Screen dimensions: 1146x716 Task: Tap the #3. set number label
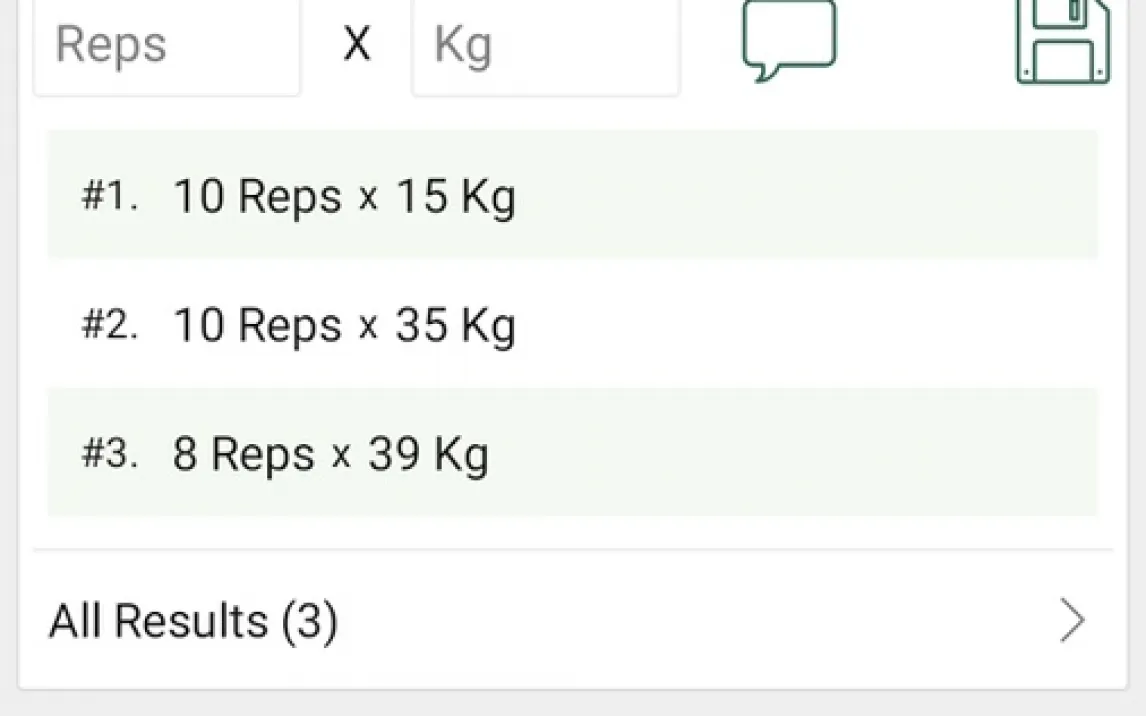coord(110,454)
